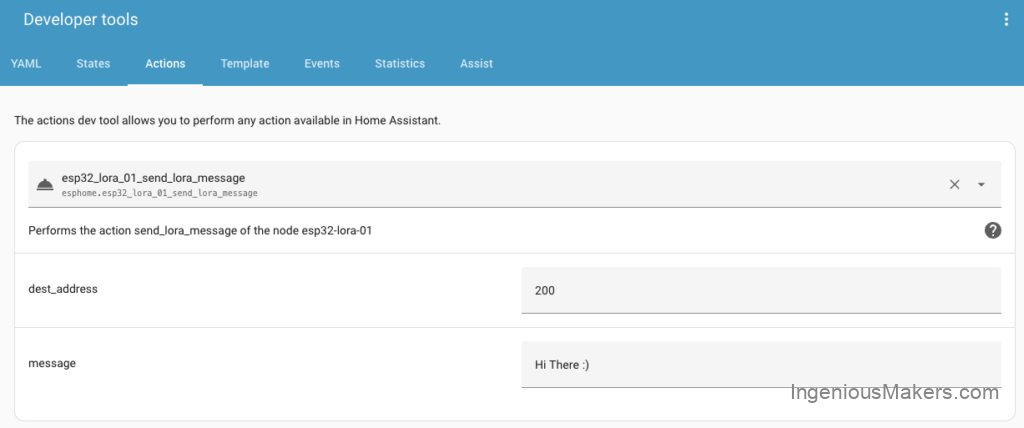Viewport: 1024px width, 428px height.
Task: Click the "Performs the action" description text
Action: [200, 230]
